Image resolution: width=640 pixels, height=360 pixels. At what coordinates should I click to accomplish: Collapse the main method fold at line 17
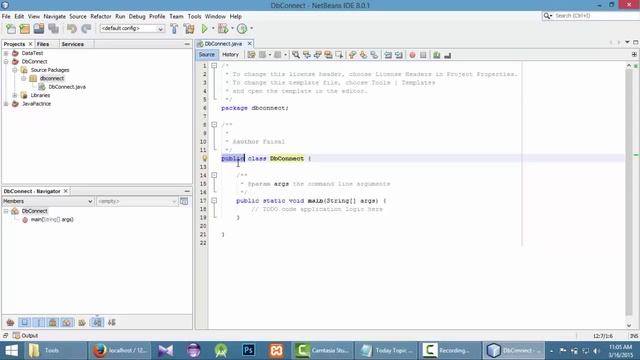click(214, 200)
